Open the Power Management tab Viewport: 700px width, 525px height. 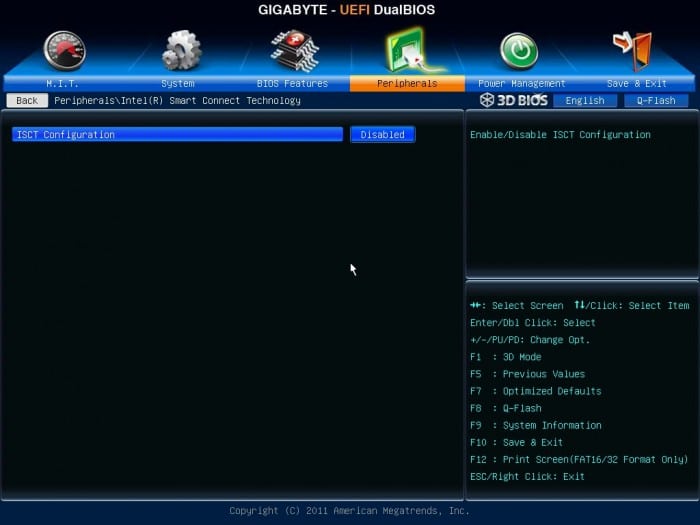(521, 83)
